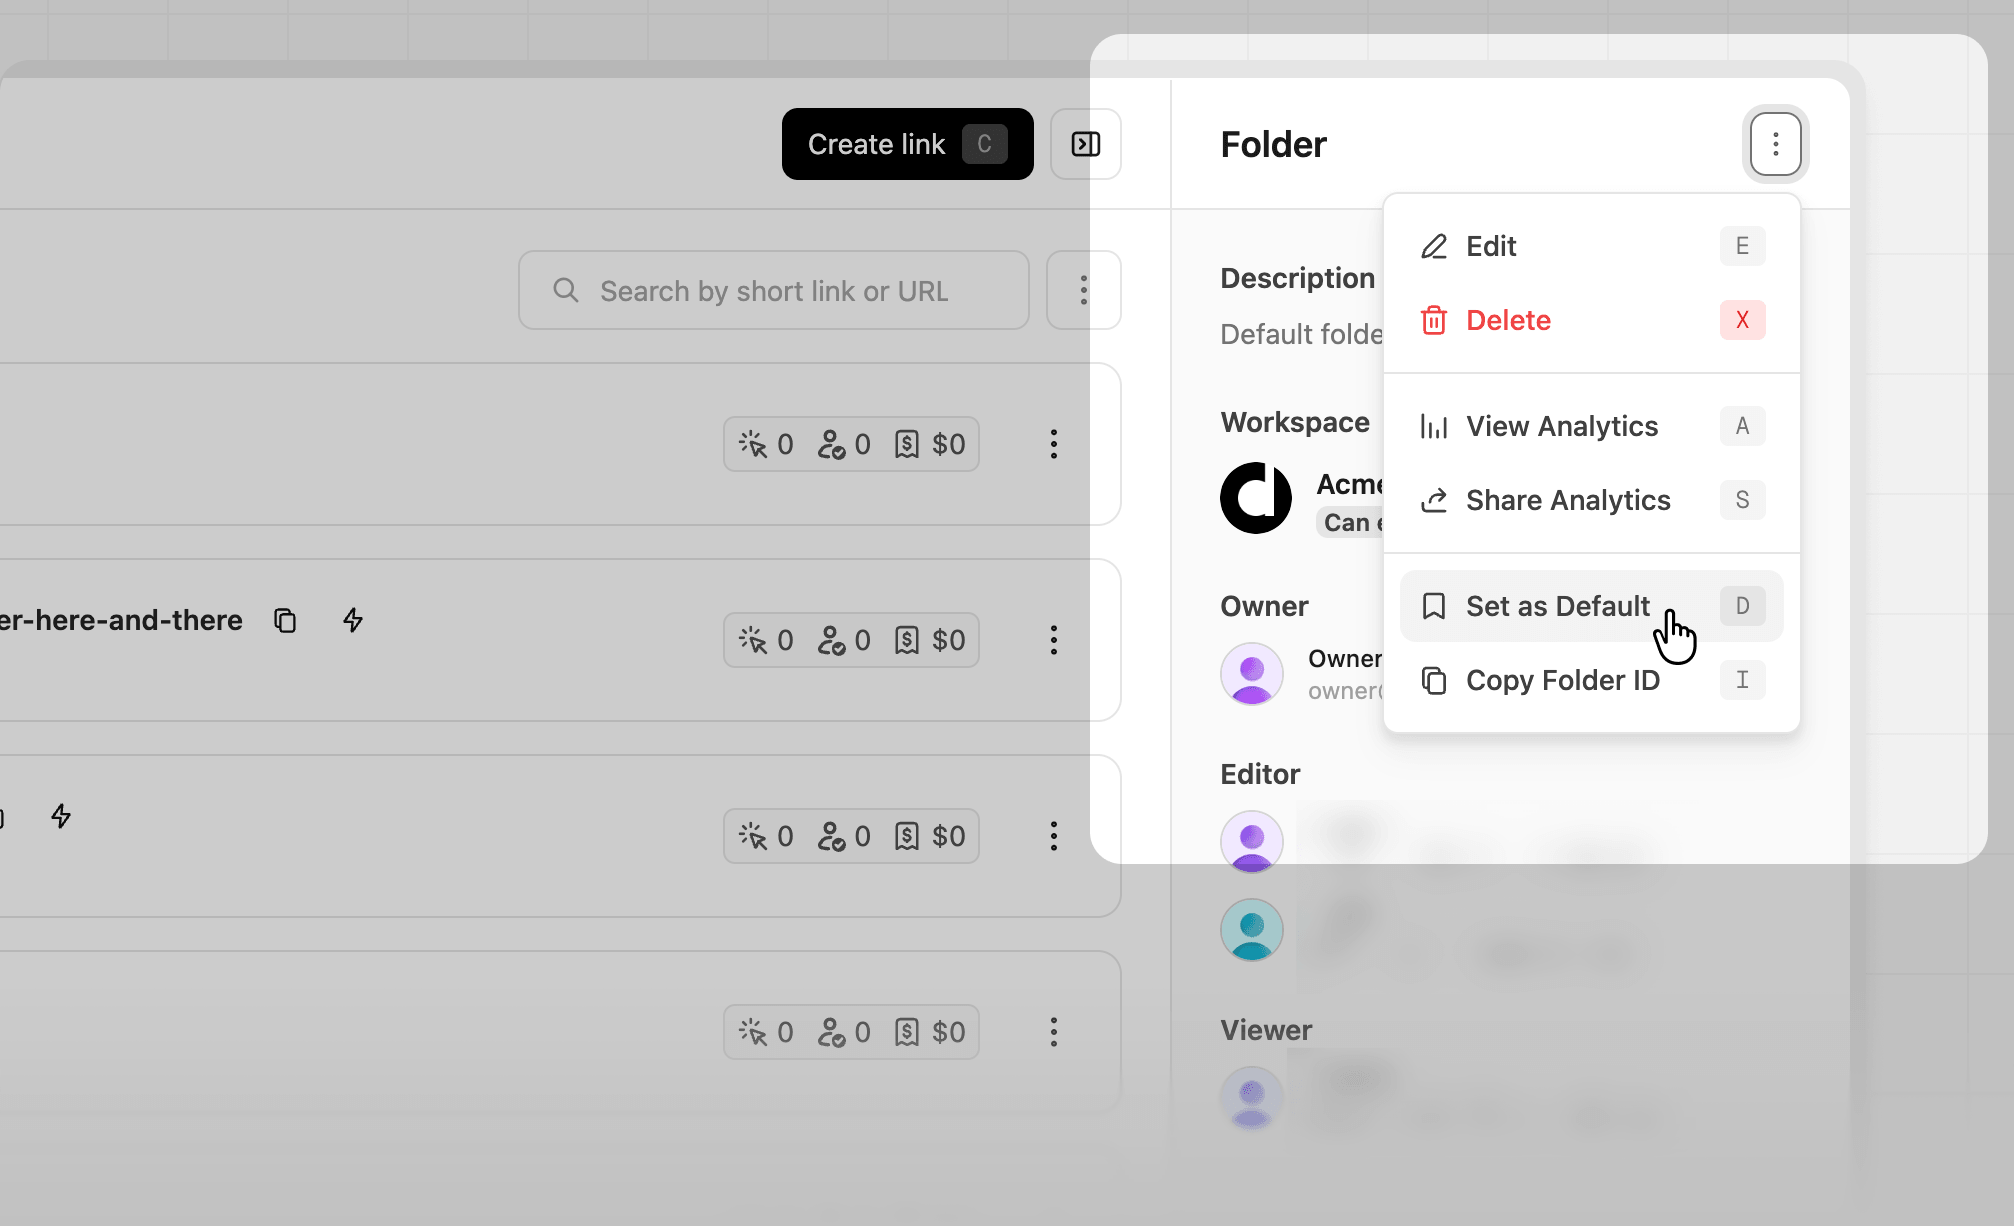This screenshot has height=1226, width=2014.
Task: Click the $0 sales stat in third link row
Action: click(930, 836)
